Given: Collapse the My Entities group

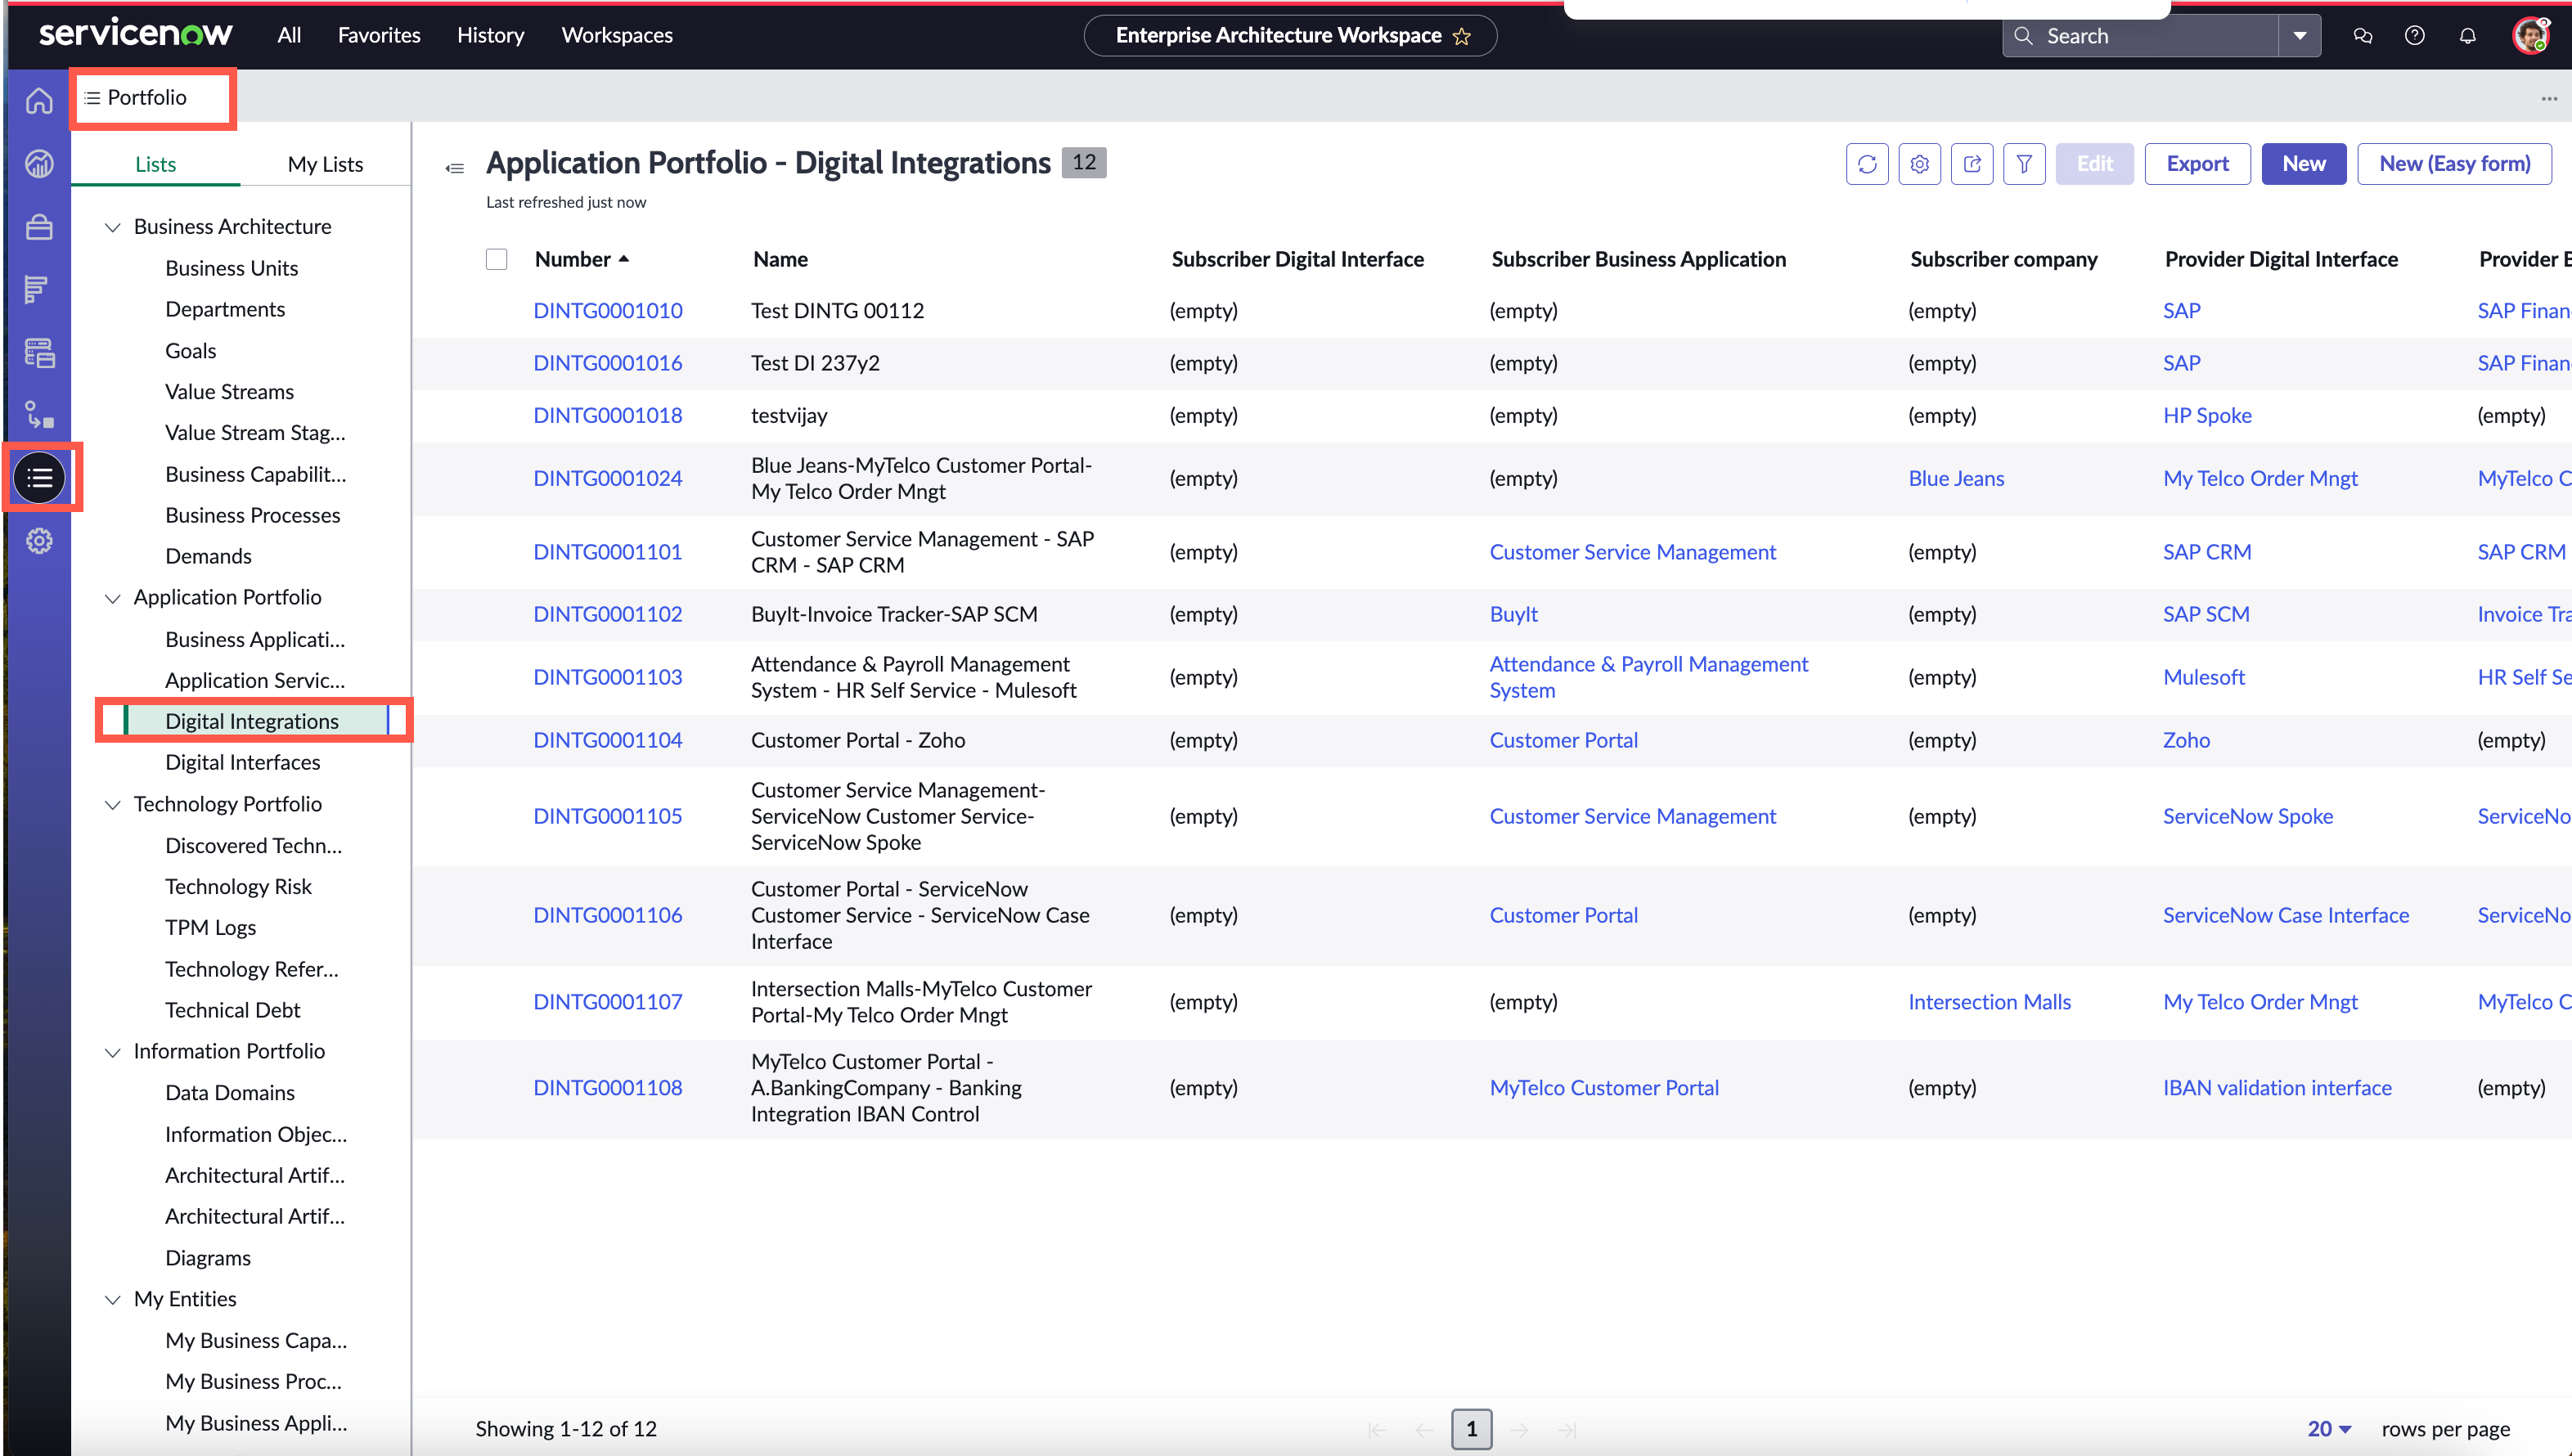Looking at the screenshot, I should pos(113,1300).
